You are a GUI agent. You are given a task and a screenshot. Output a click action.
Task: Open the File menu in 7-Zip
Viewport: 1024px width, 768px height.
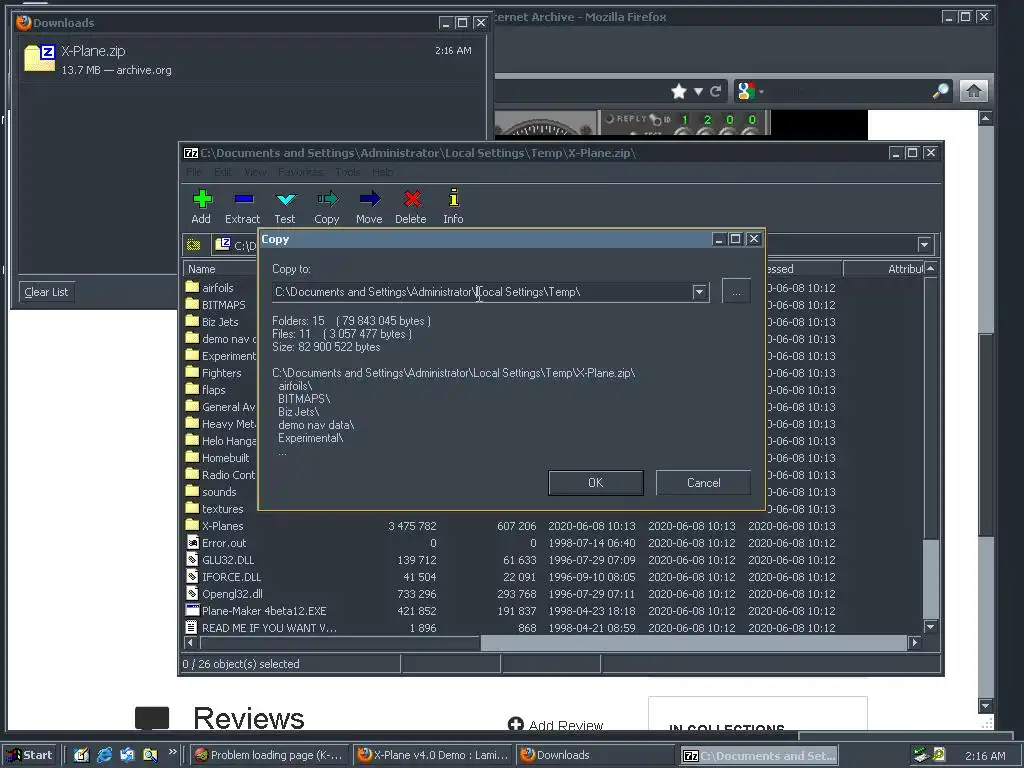[194, 172]
